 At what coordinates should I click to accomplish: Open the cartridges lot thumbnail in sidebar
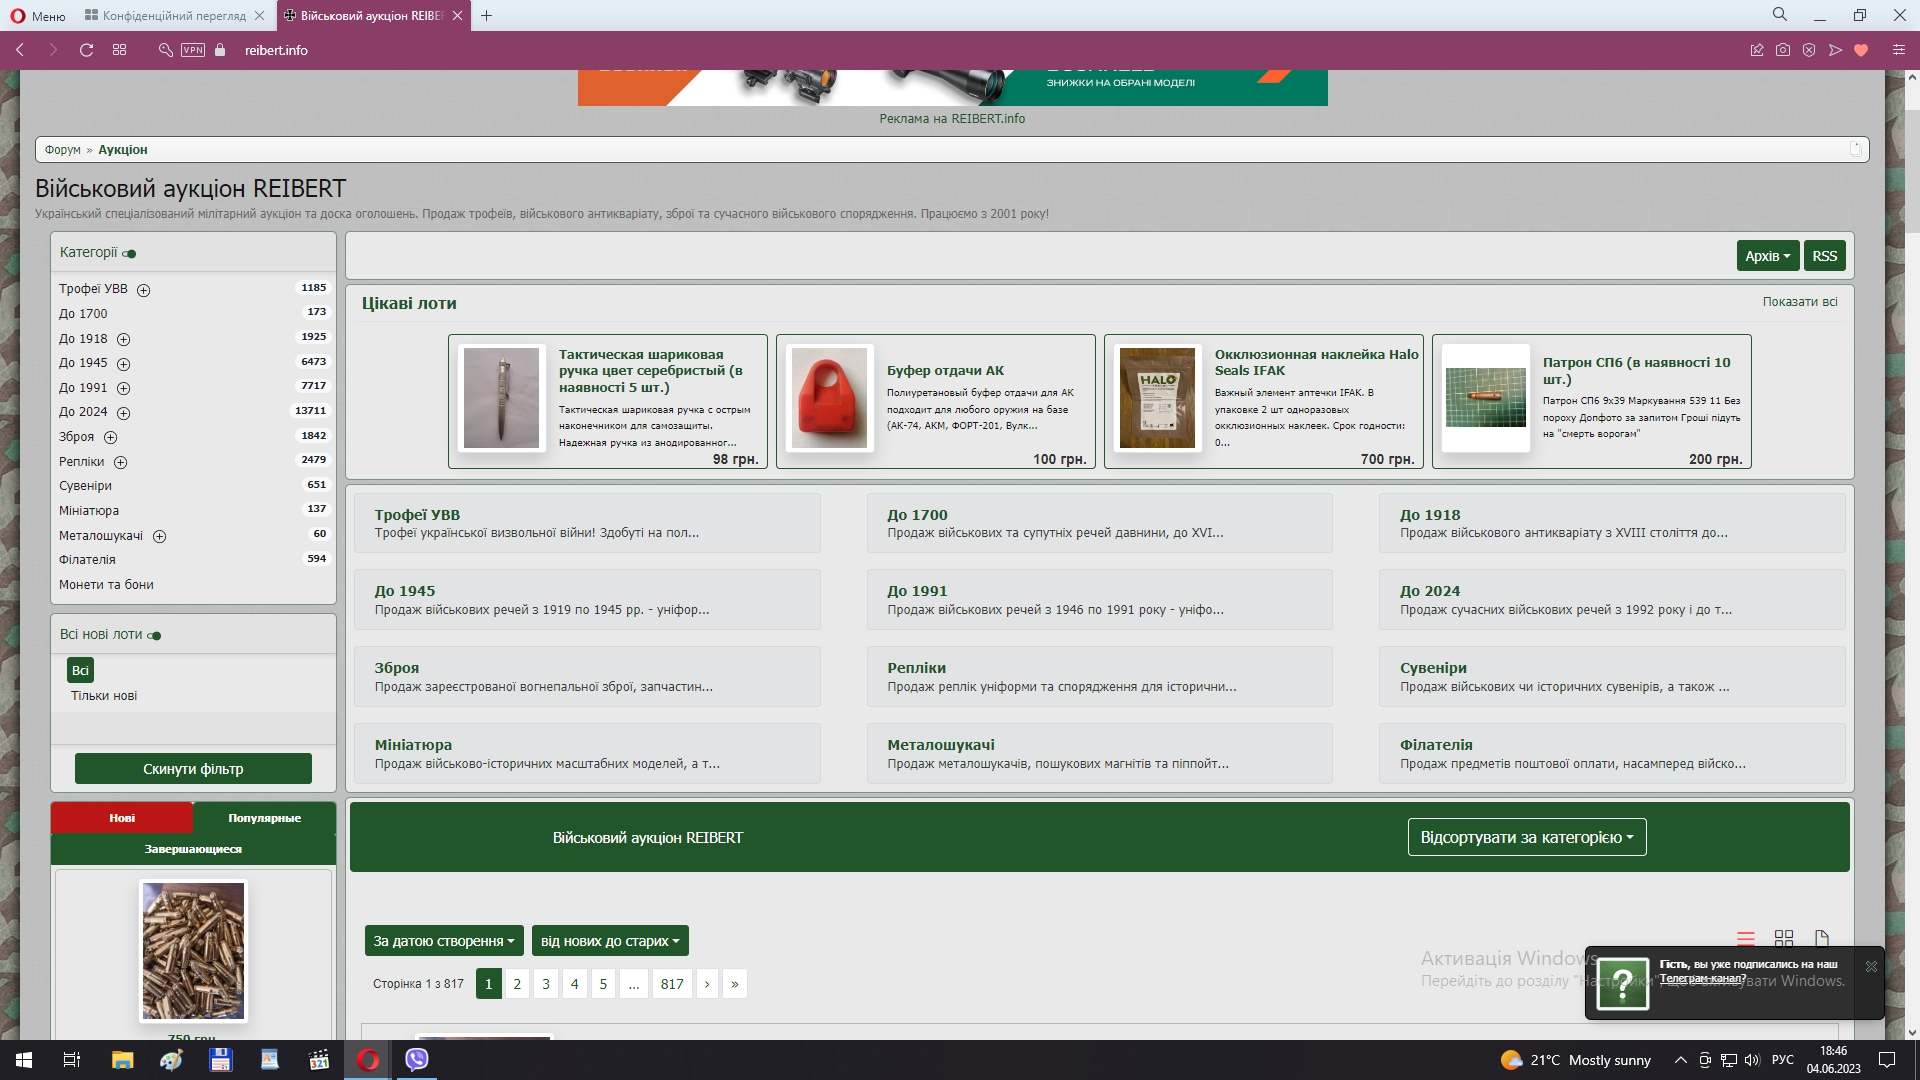click(x=193, y=951)
